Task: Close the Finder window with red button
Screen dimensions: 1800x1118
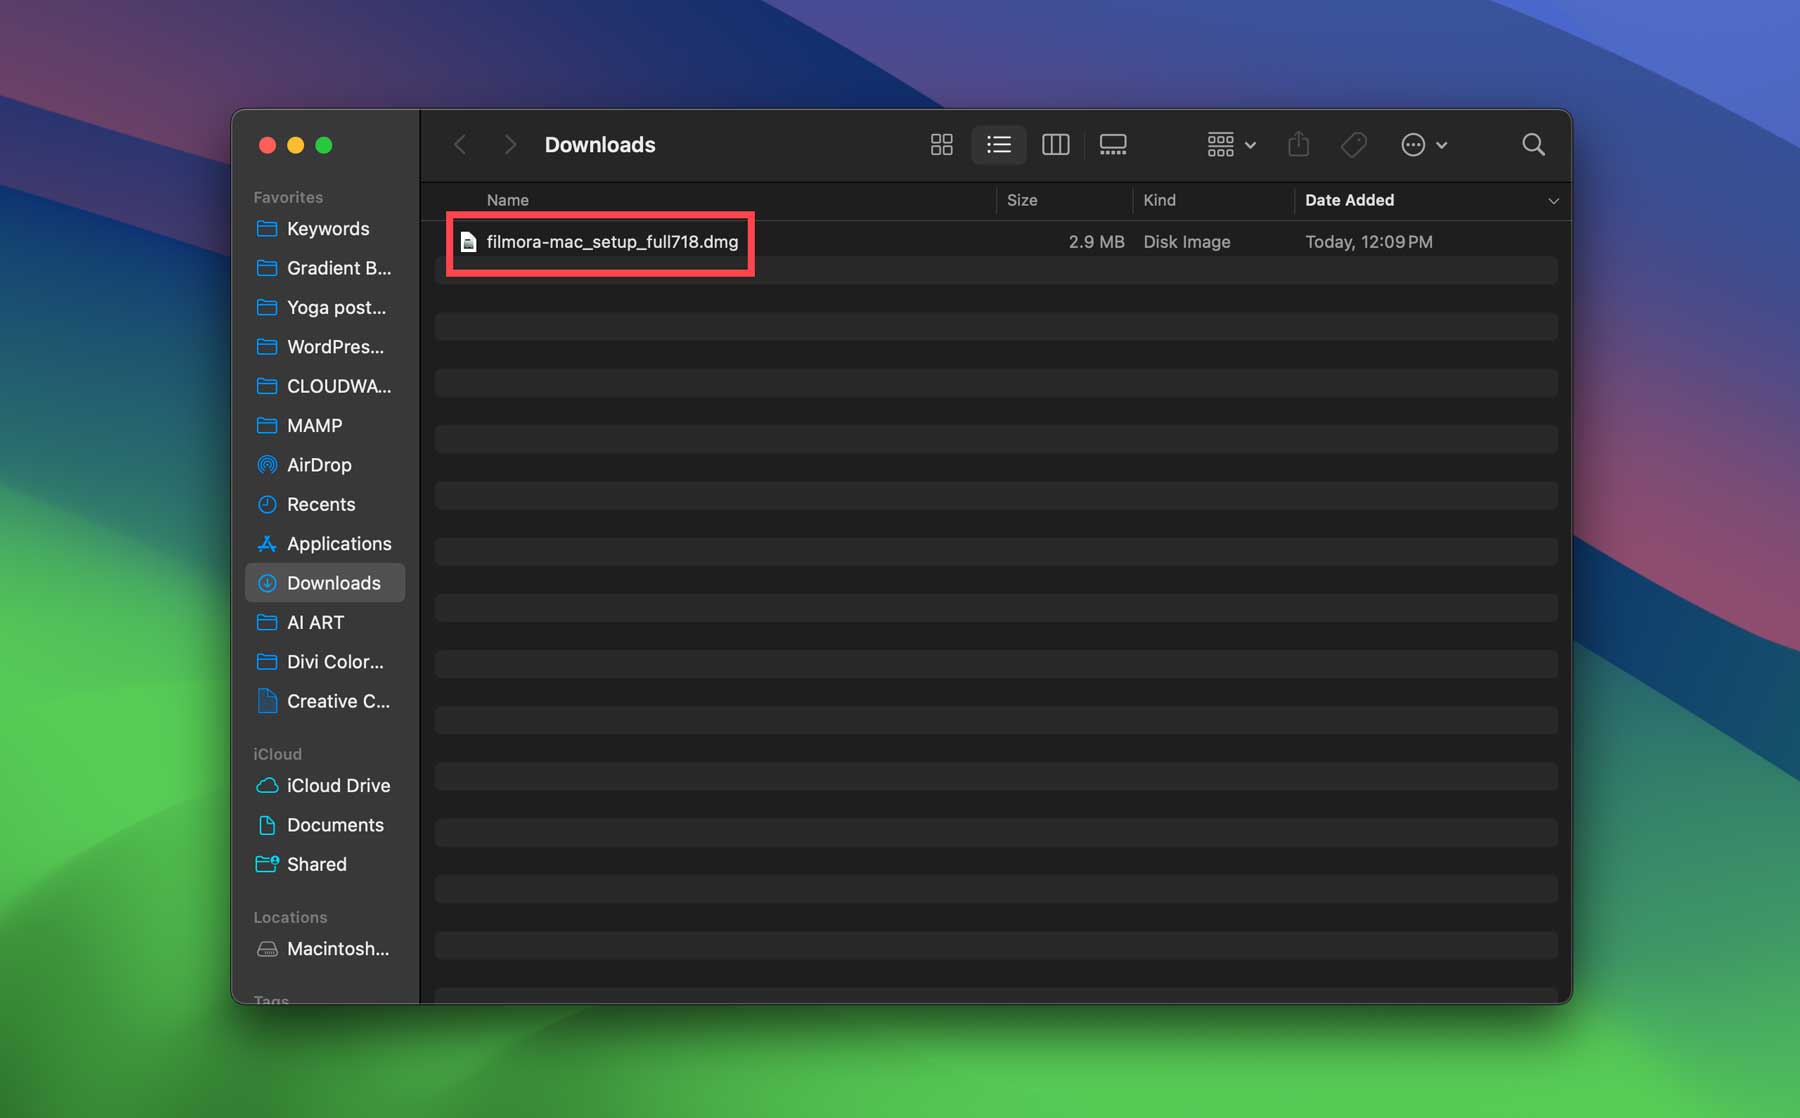Action: (267, 145)
